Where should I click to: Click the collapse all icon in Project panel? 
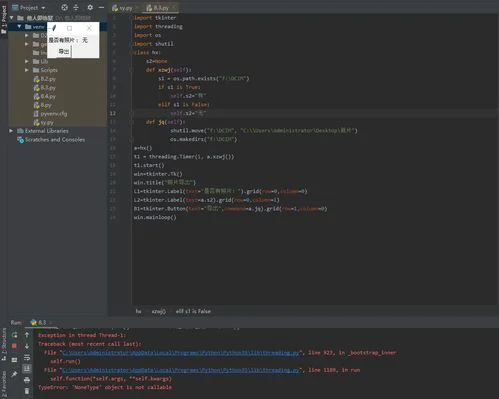coord(76,7)
